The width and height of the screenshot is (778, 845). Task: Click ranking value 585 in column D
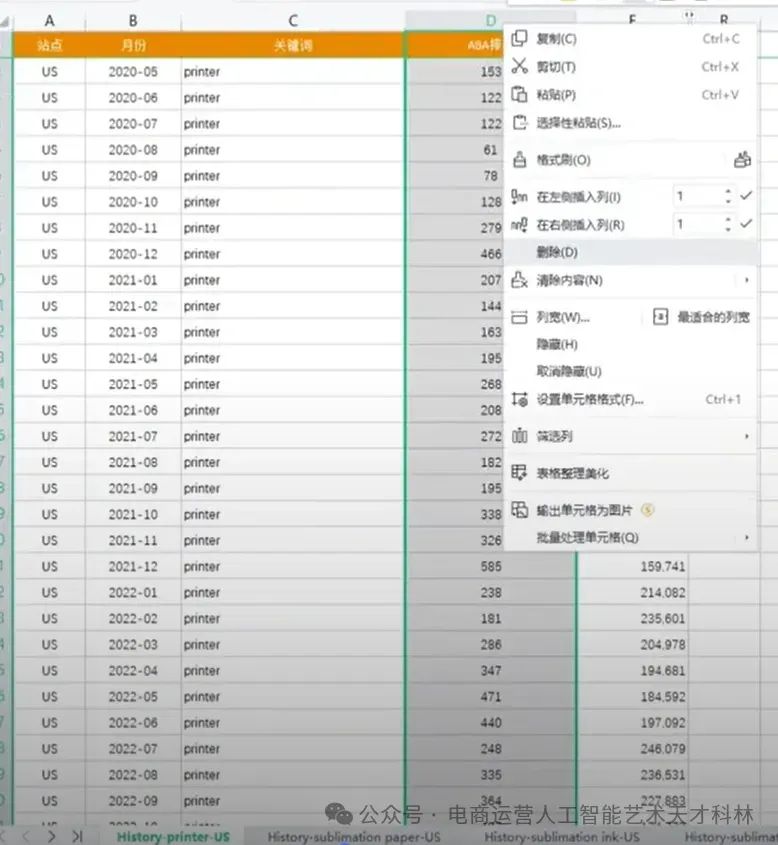point(490,566)
